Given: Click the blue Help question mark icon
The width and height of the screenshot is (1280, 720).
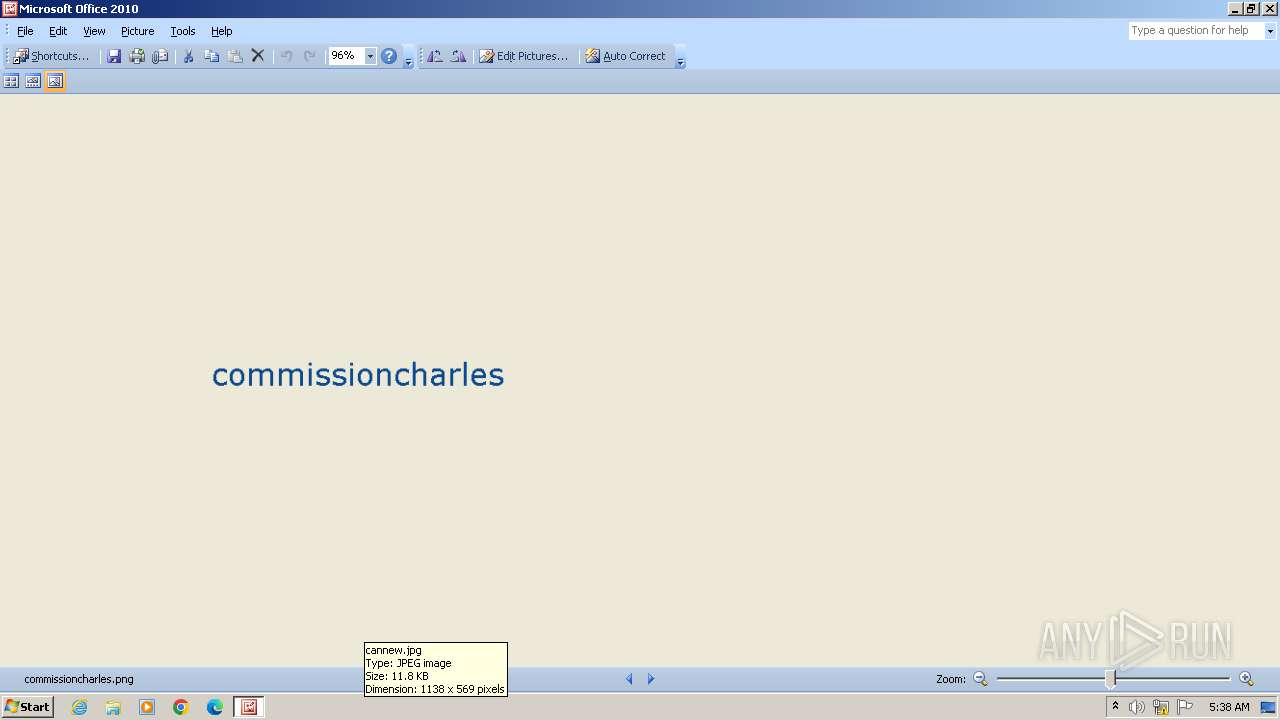Looking at the screenshot, I should pos(389,56).
